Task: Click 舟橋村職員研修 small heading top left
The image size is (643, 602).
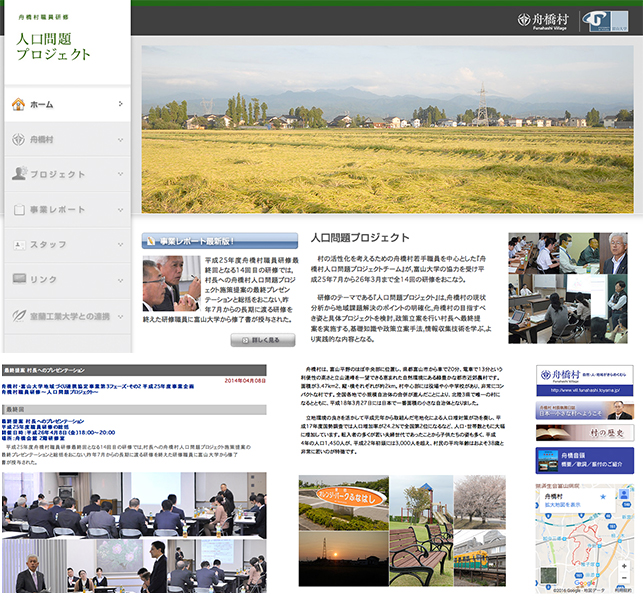Action: click(x=43, y=17)
